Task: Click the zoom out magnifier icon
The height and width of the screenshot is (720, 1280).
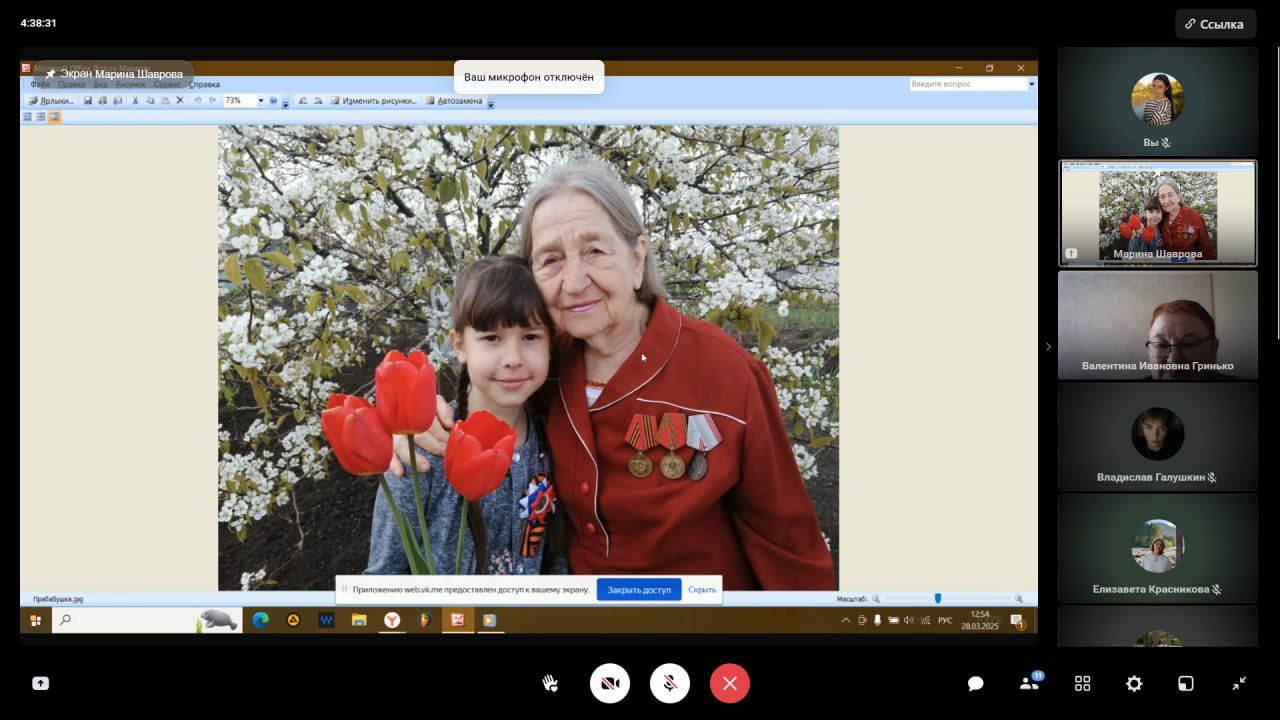Action: [x=876, y=598]
